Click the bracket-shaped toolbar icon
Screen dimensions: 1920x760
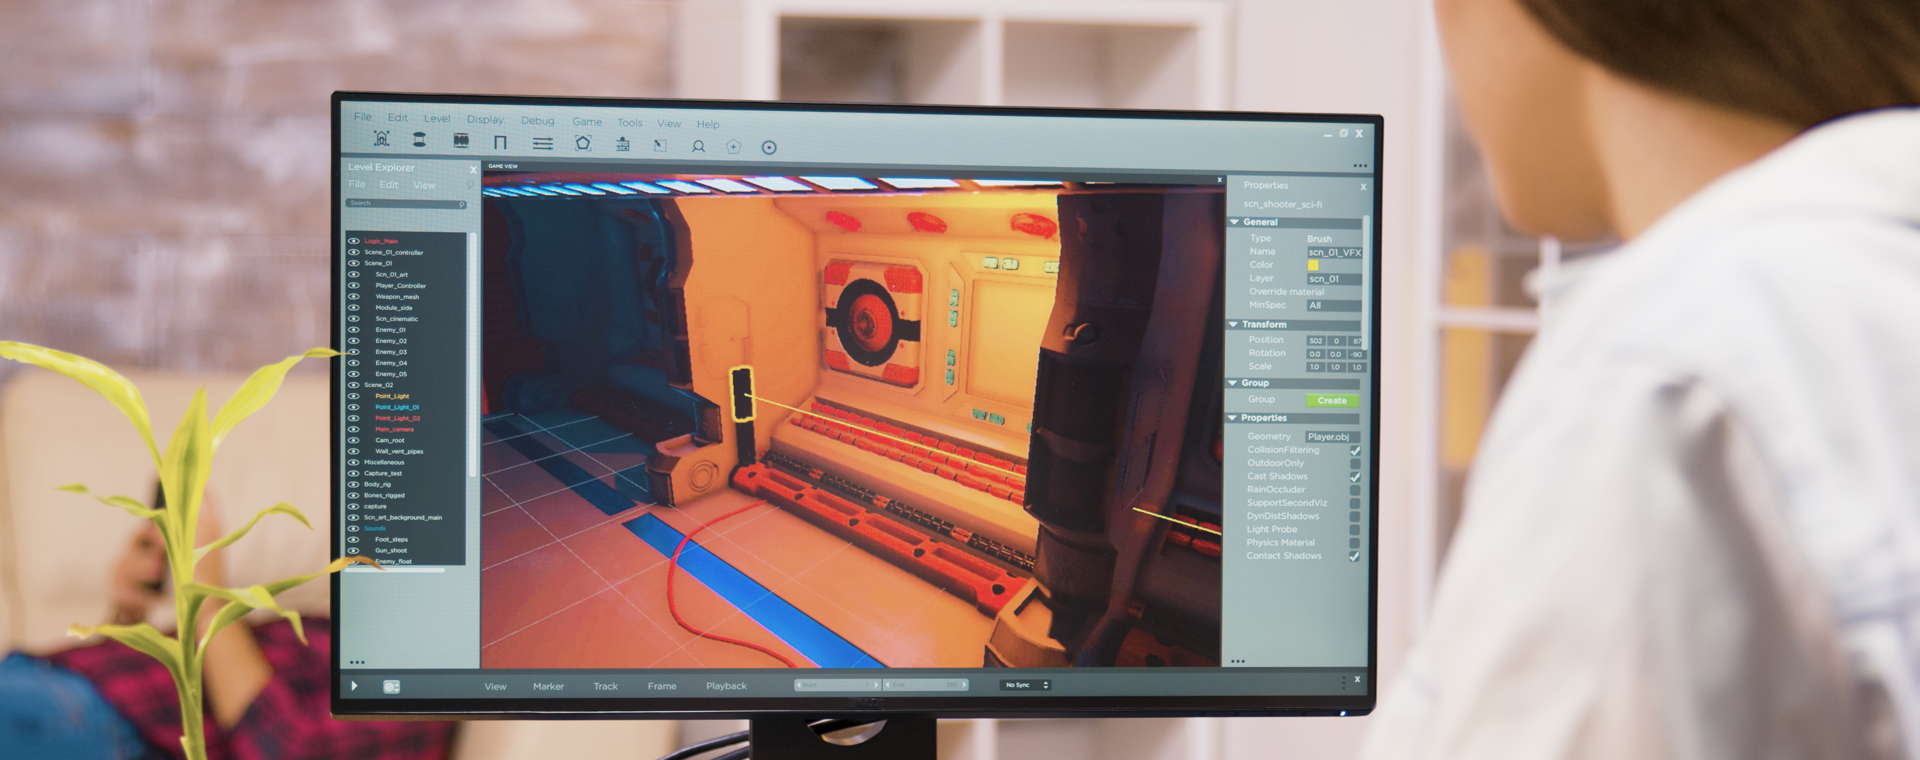[x=500, y=143]
